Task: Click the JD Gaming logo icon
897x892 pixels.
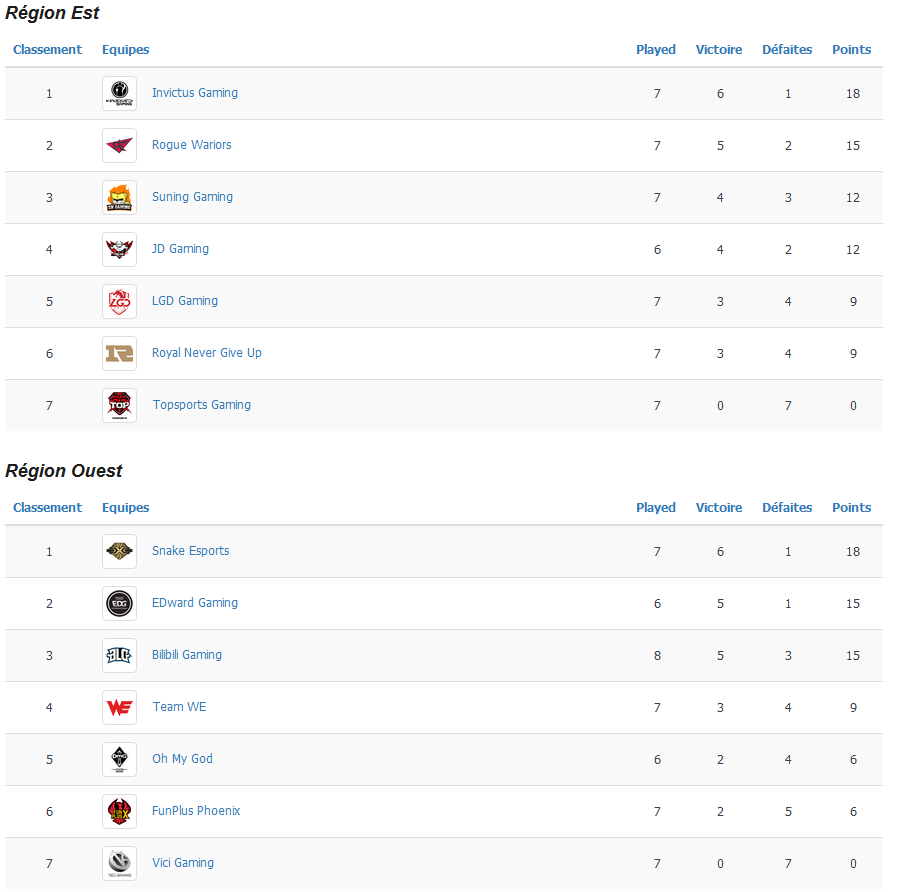Action: (120, 249)
